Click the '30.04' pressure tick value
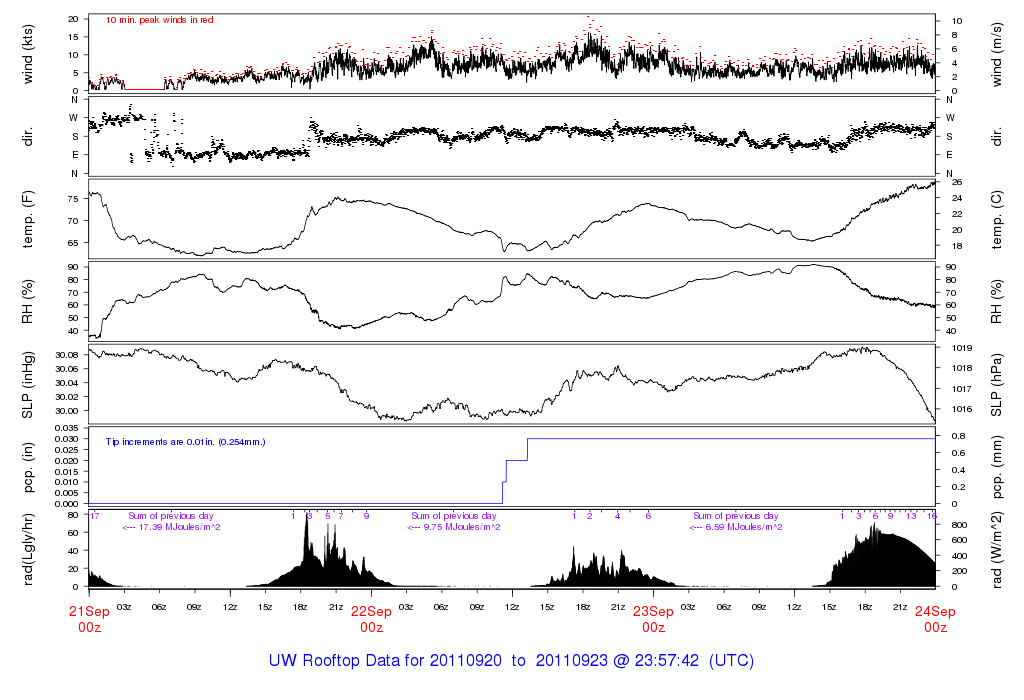This screenshot has width=1024, height=700. 67,383
